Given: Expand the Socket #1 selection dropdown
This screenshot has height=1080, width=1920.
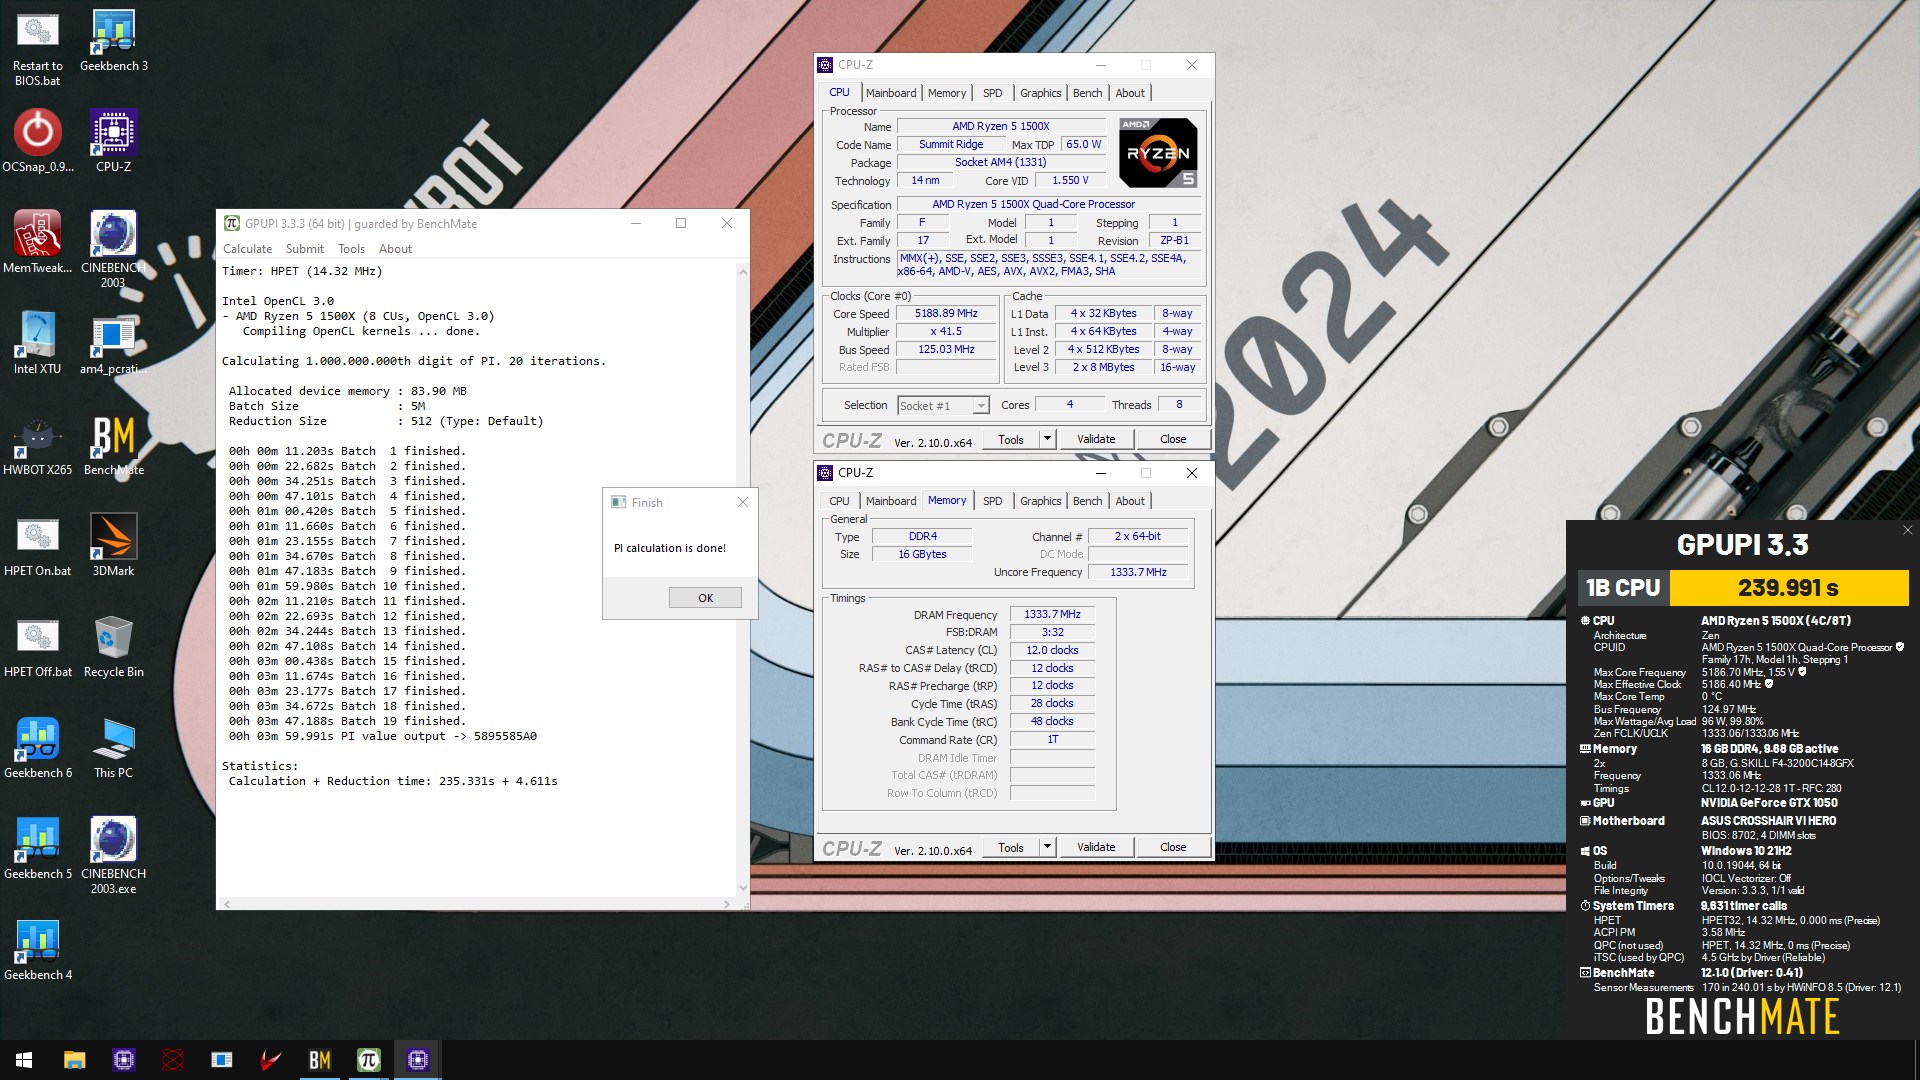Looking at the screenshot, I should (x=981, y=405).
